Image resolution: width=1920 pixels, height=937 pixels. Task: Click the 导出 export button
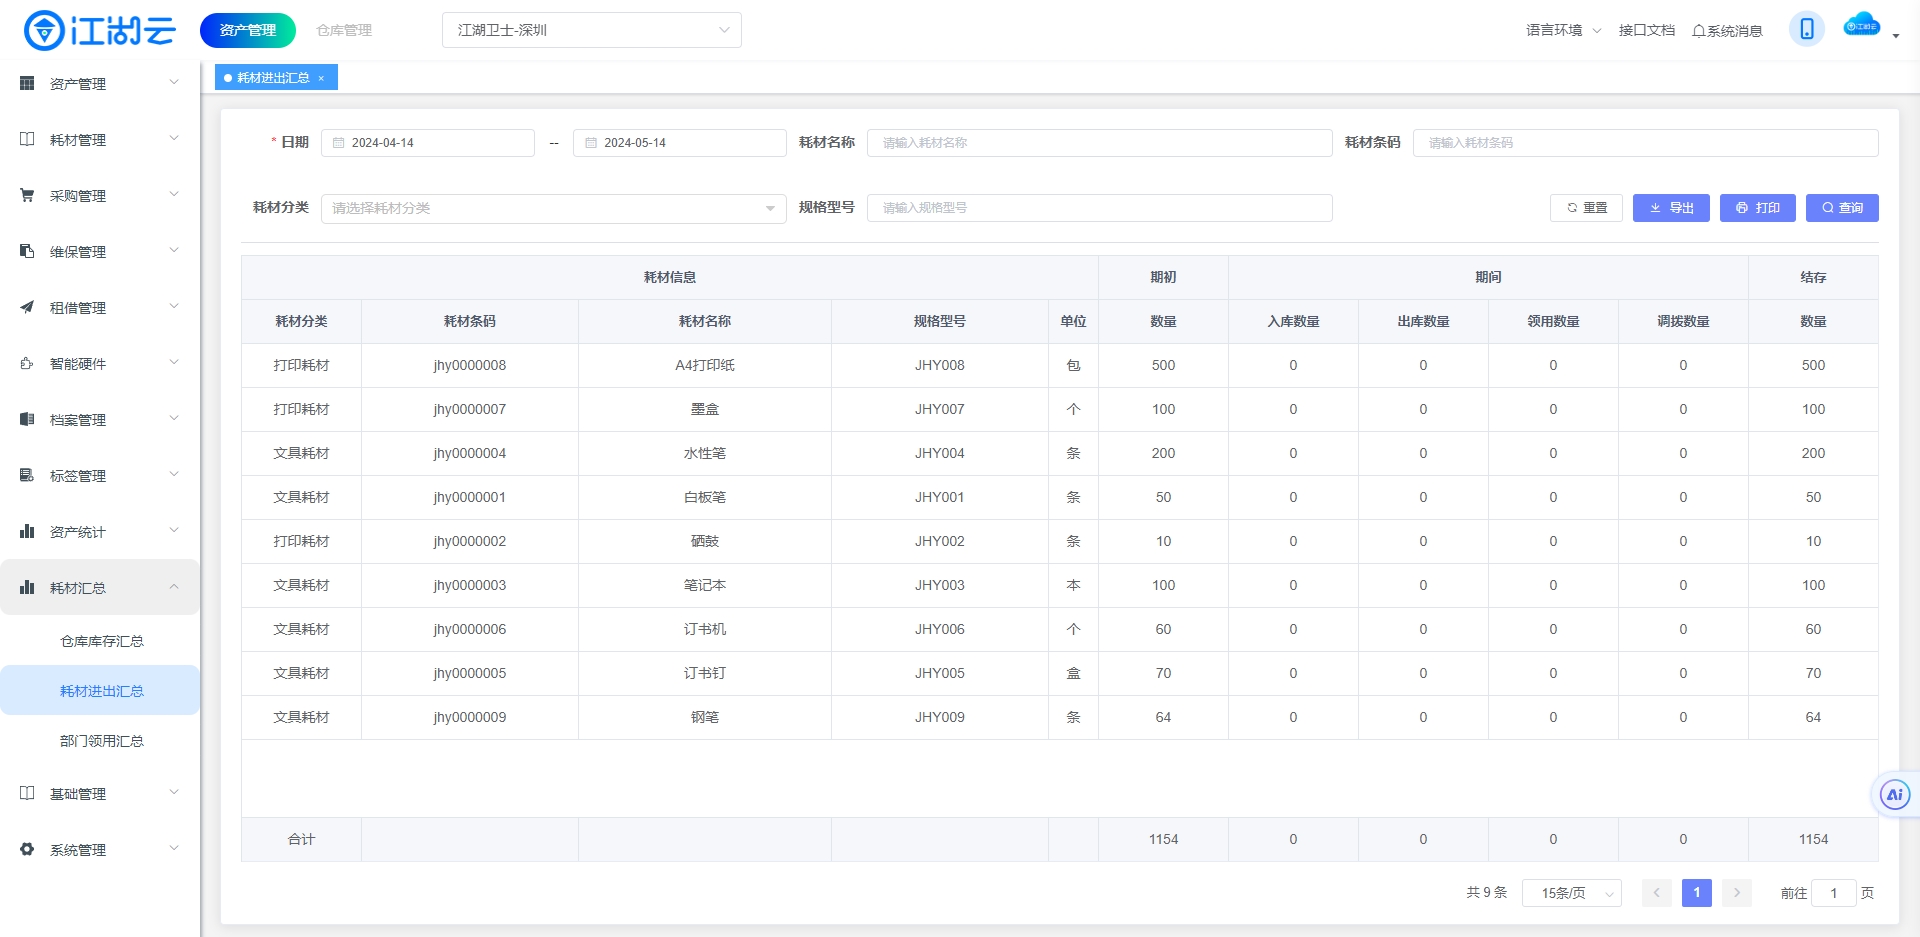tap(1671, 208)
